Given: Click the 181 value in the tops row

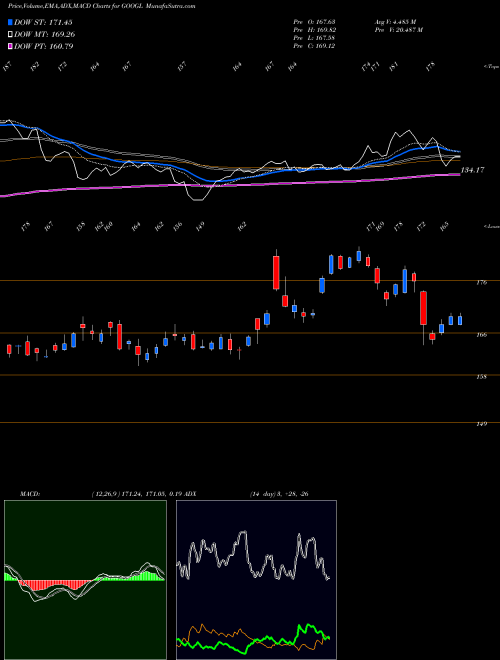Looking at the screenshot, I should click(394, 66).
